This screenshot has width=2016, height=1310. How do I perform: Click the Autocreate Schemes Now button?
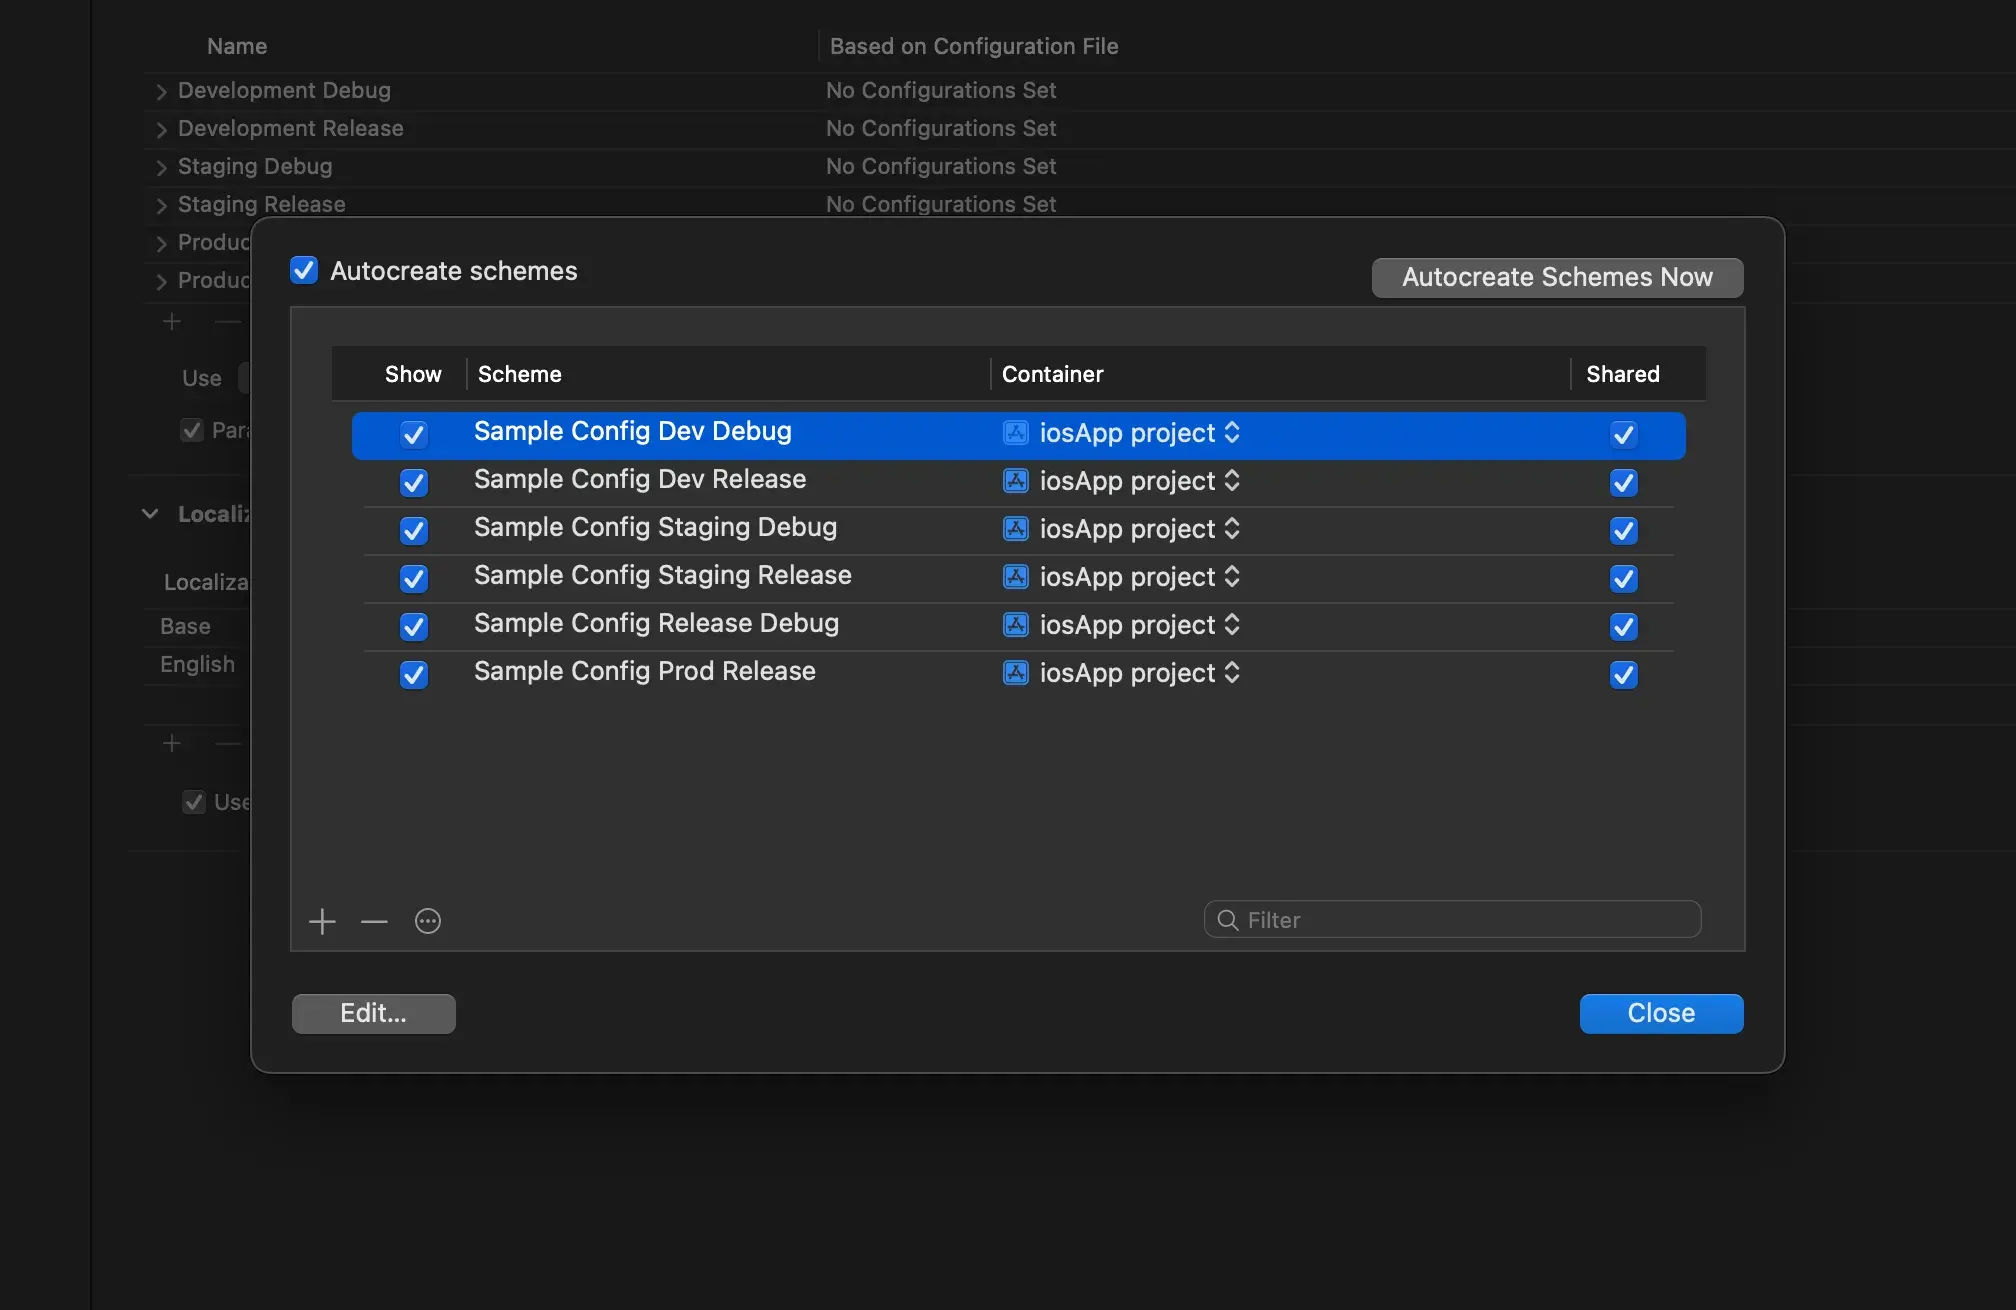click(x=1557, y=277)
